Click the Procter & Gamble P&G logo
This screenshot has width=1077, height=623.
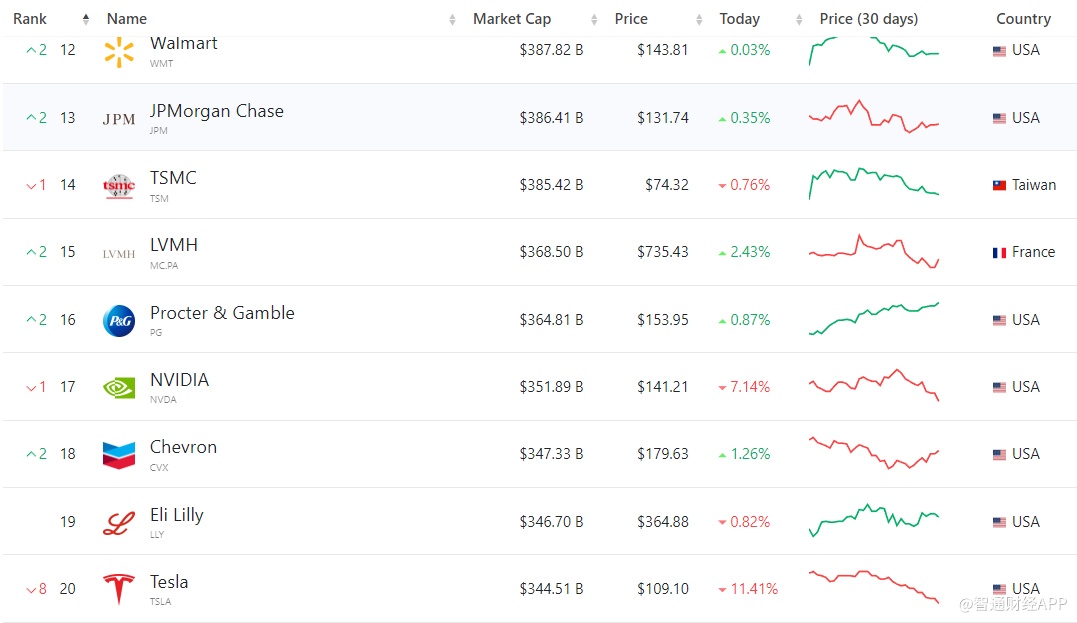(119, 321)
